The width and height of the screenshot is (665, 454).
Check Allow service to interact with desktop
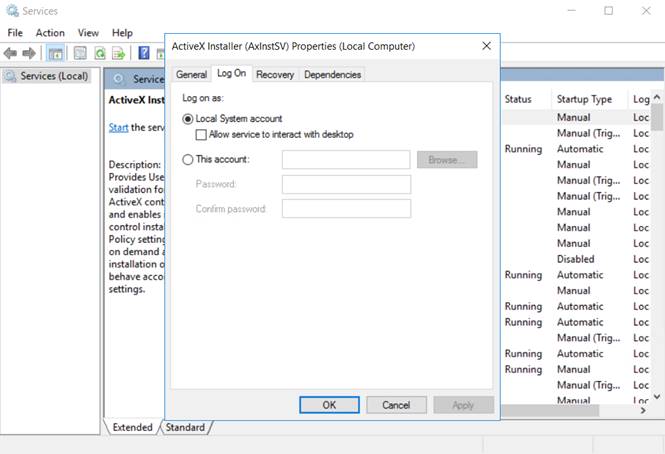(201, 135)
